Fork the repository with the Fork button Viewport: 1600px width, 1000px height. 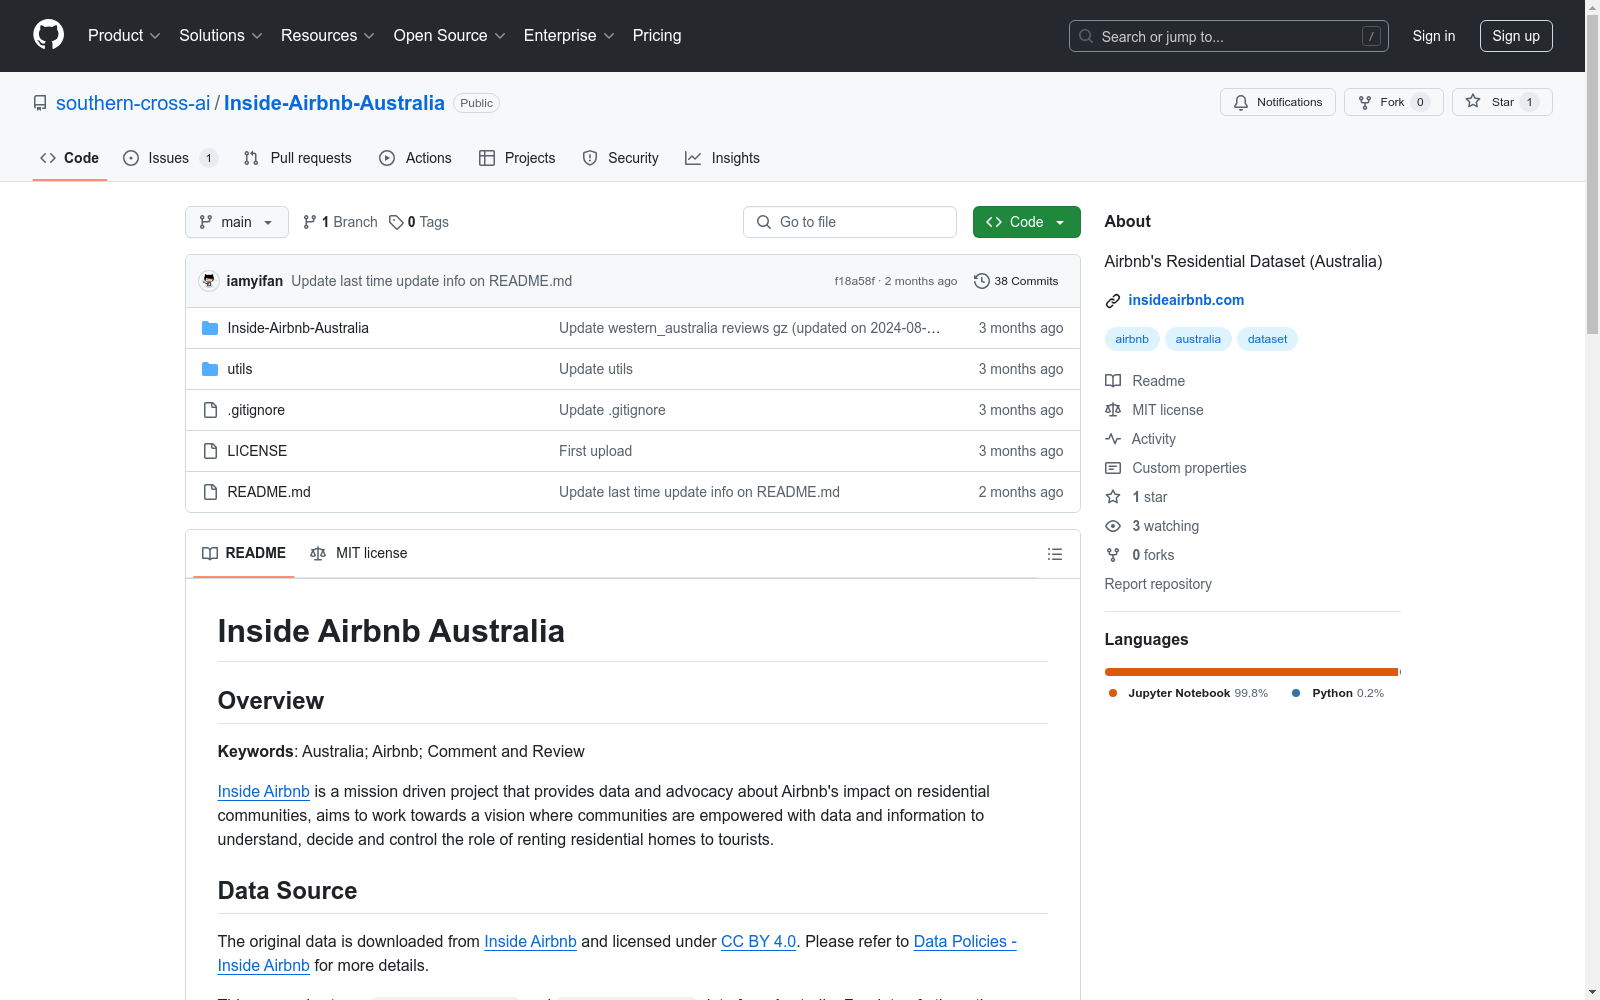(1393, 102)
